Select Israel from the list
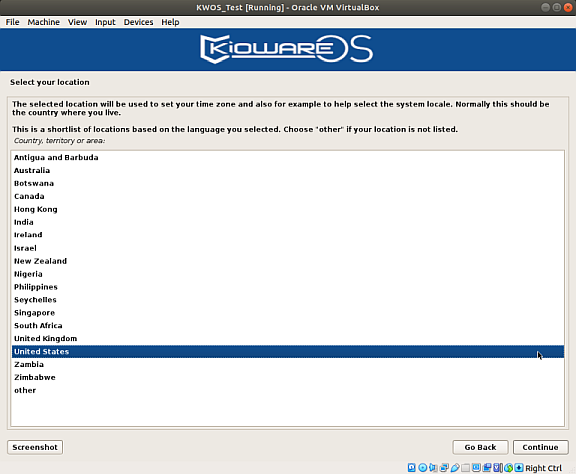This screenshot has height=474, width=576. (288, 248)
